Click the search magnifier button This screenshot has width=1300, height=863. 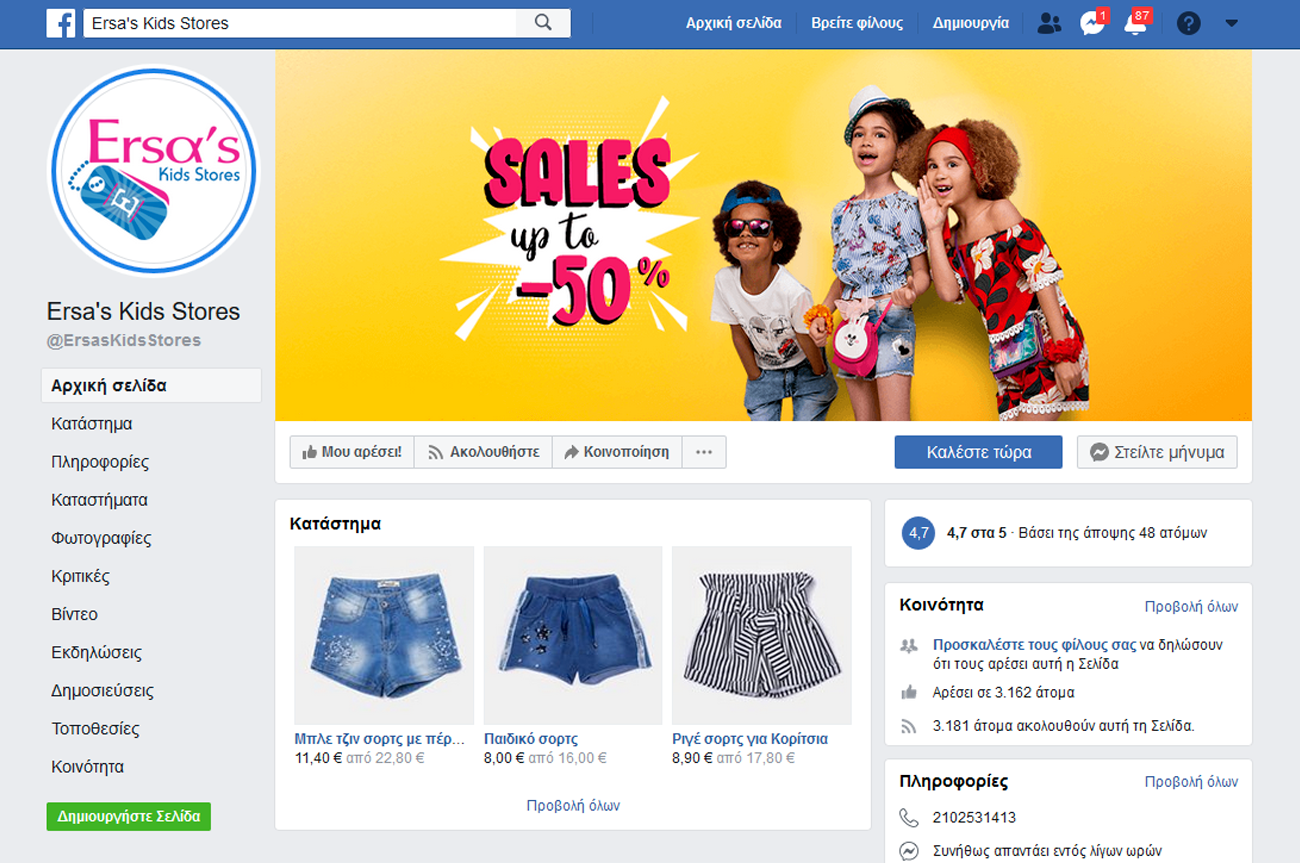(543, 23)
